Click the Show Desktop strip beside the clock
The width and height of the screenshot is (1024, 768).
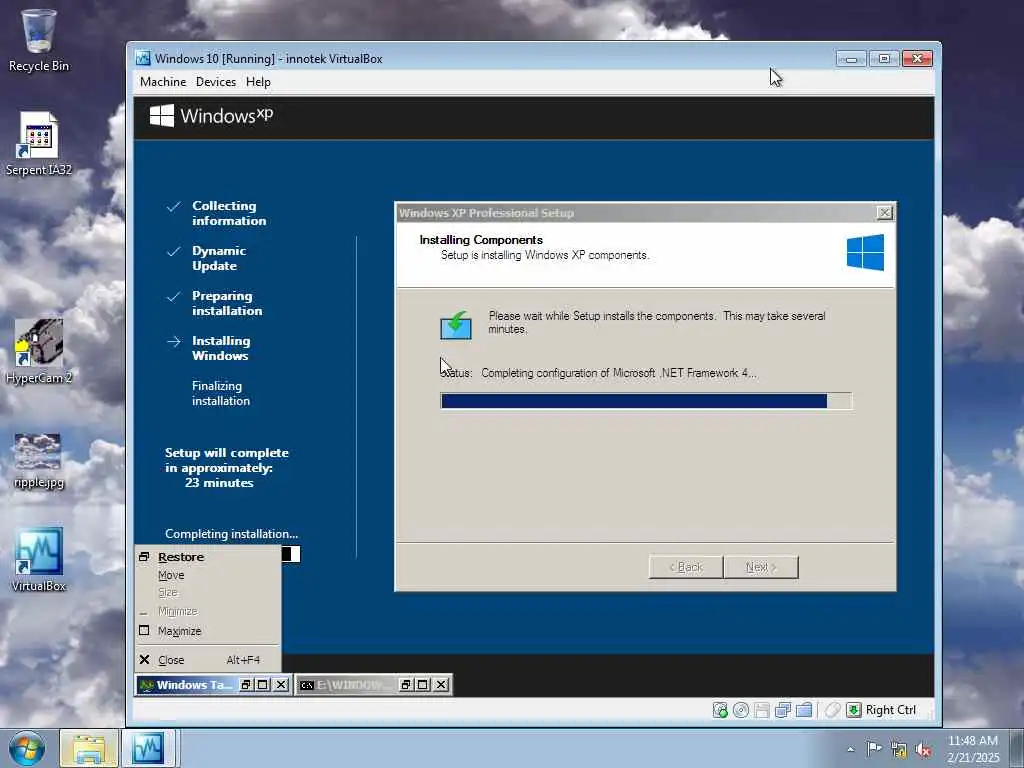coord(1017,748)
